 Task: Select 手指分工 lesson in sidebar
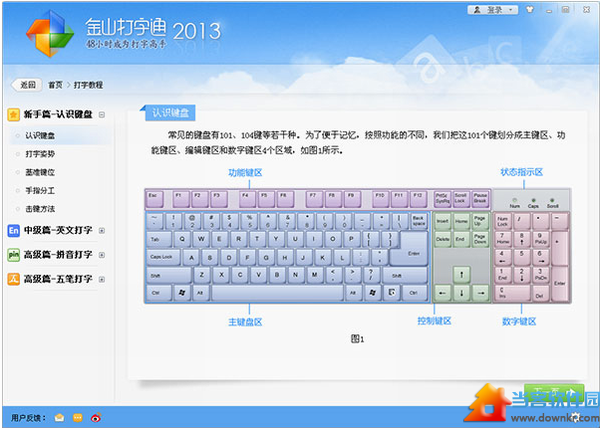coord(40,190)
